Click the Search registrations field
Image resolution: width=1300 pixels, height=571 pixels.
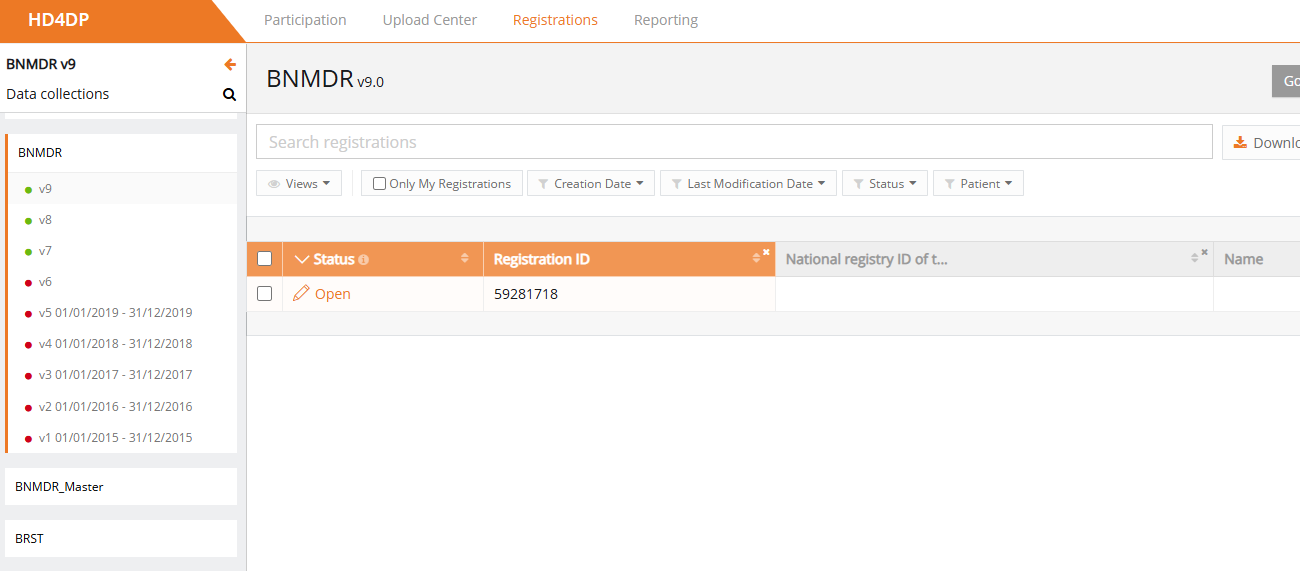(x=733, y=142)
